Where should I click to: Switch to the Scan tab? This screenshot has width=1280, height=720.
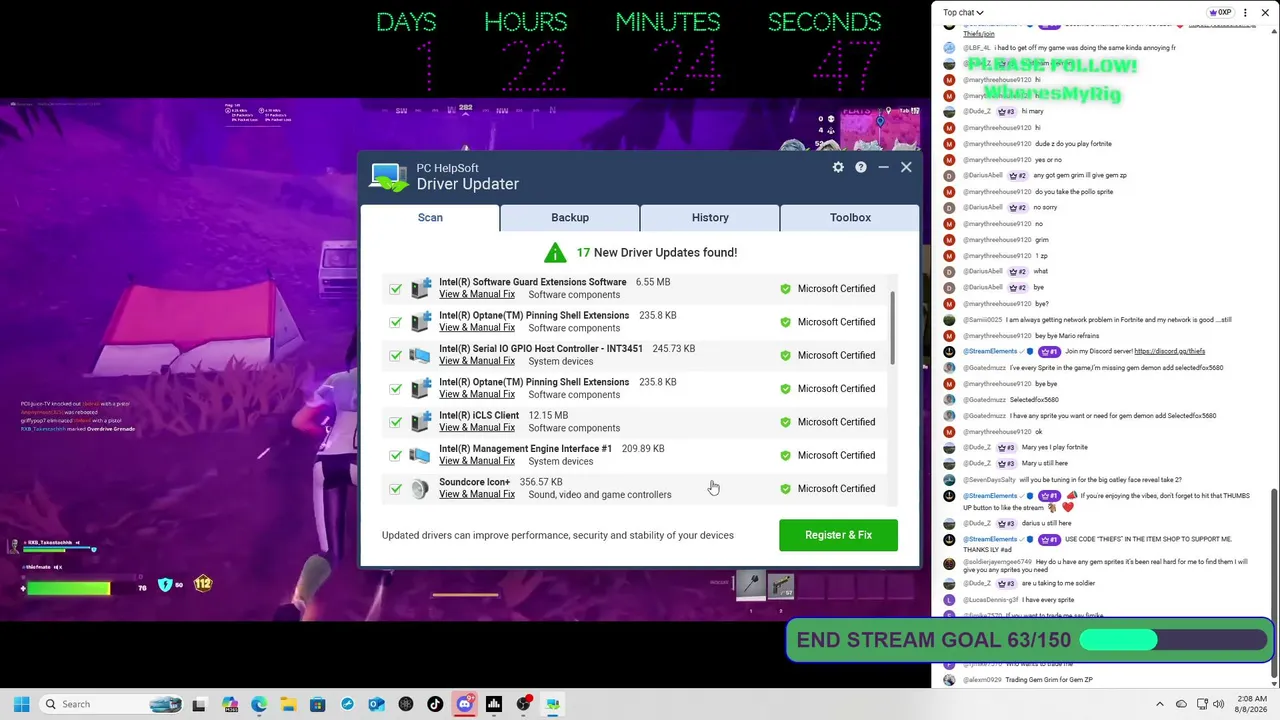pyautogui.click(x=430, y=217)
